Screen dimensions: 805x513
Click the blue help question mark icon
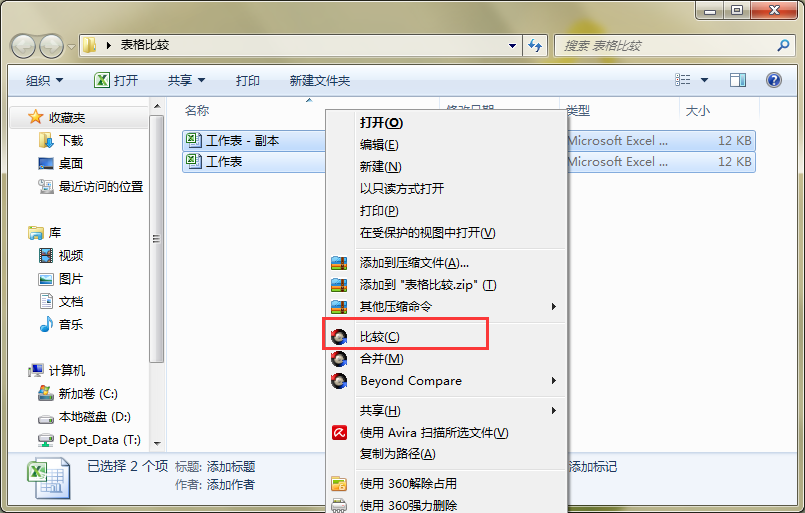click(x=774, y=80)
